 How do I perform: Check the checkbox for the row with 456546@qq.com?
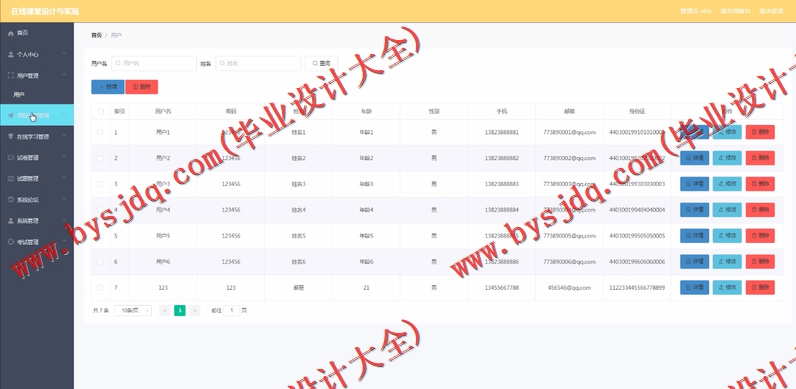click(100, 287)
